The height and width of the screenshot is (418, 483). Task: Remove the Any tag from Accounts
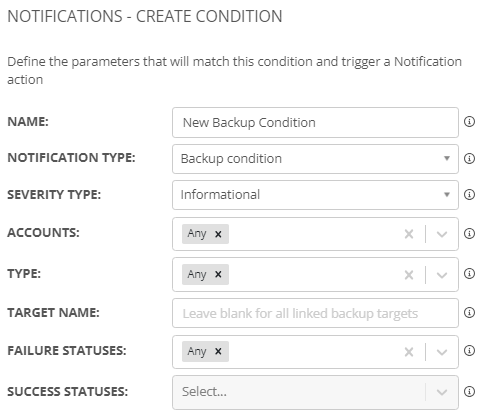coord(218,234)
